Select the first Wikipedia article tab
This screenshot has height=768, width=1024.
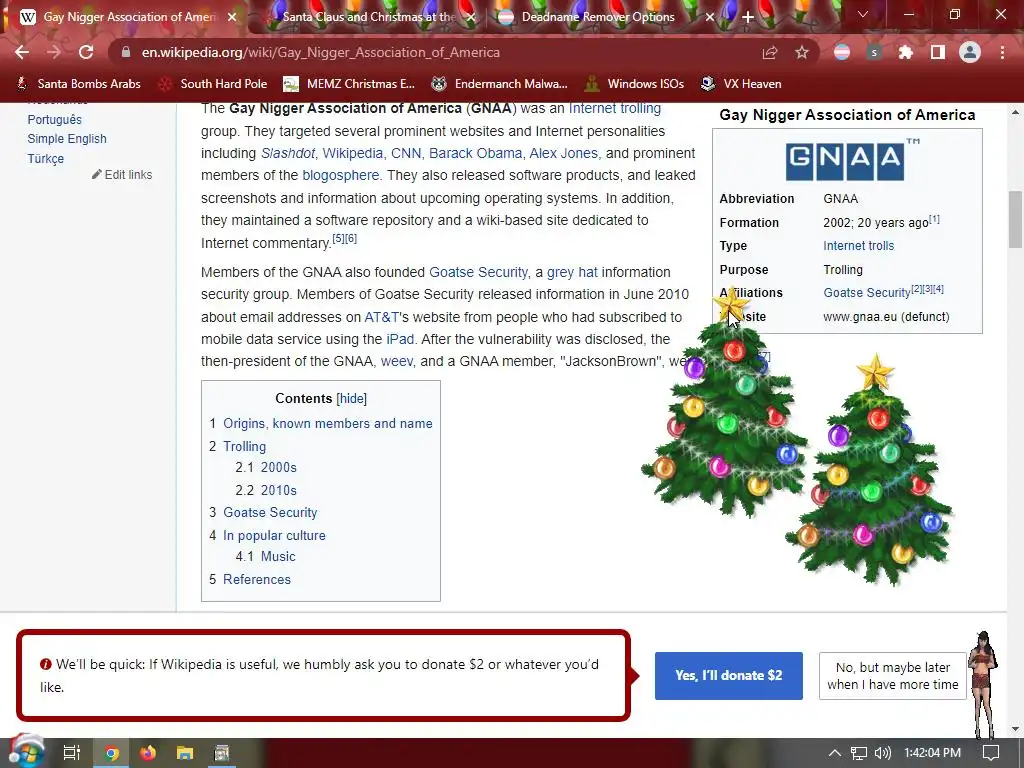coord(129,17)
